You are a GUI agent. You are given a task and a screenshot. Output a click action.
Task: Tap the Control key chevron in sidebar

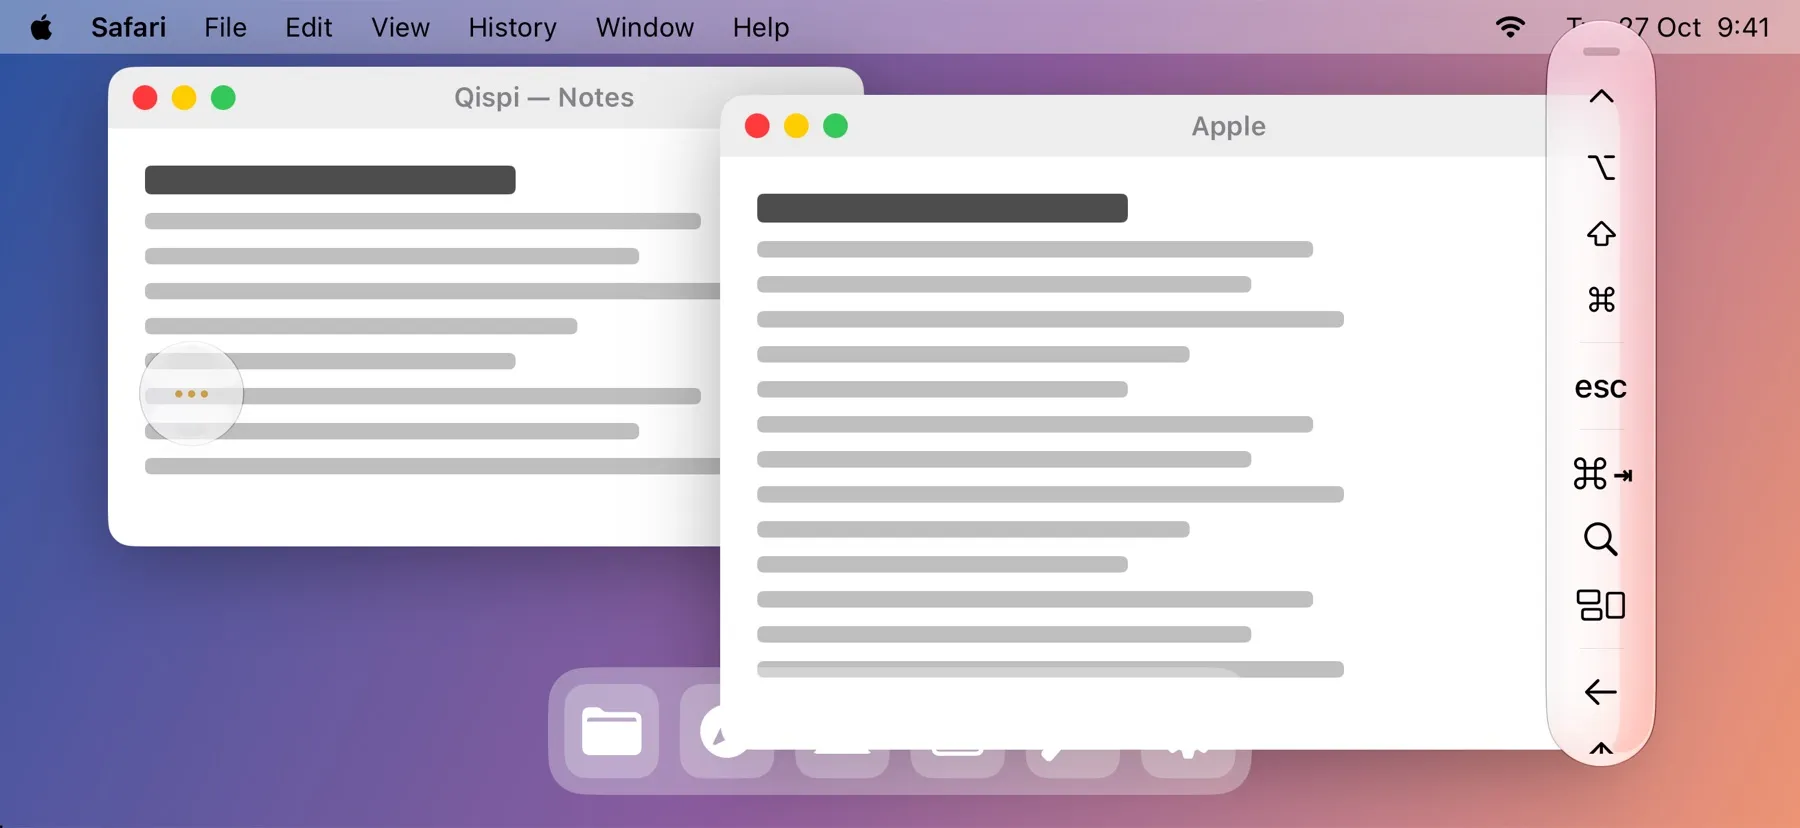tap(1601, 96)
